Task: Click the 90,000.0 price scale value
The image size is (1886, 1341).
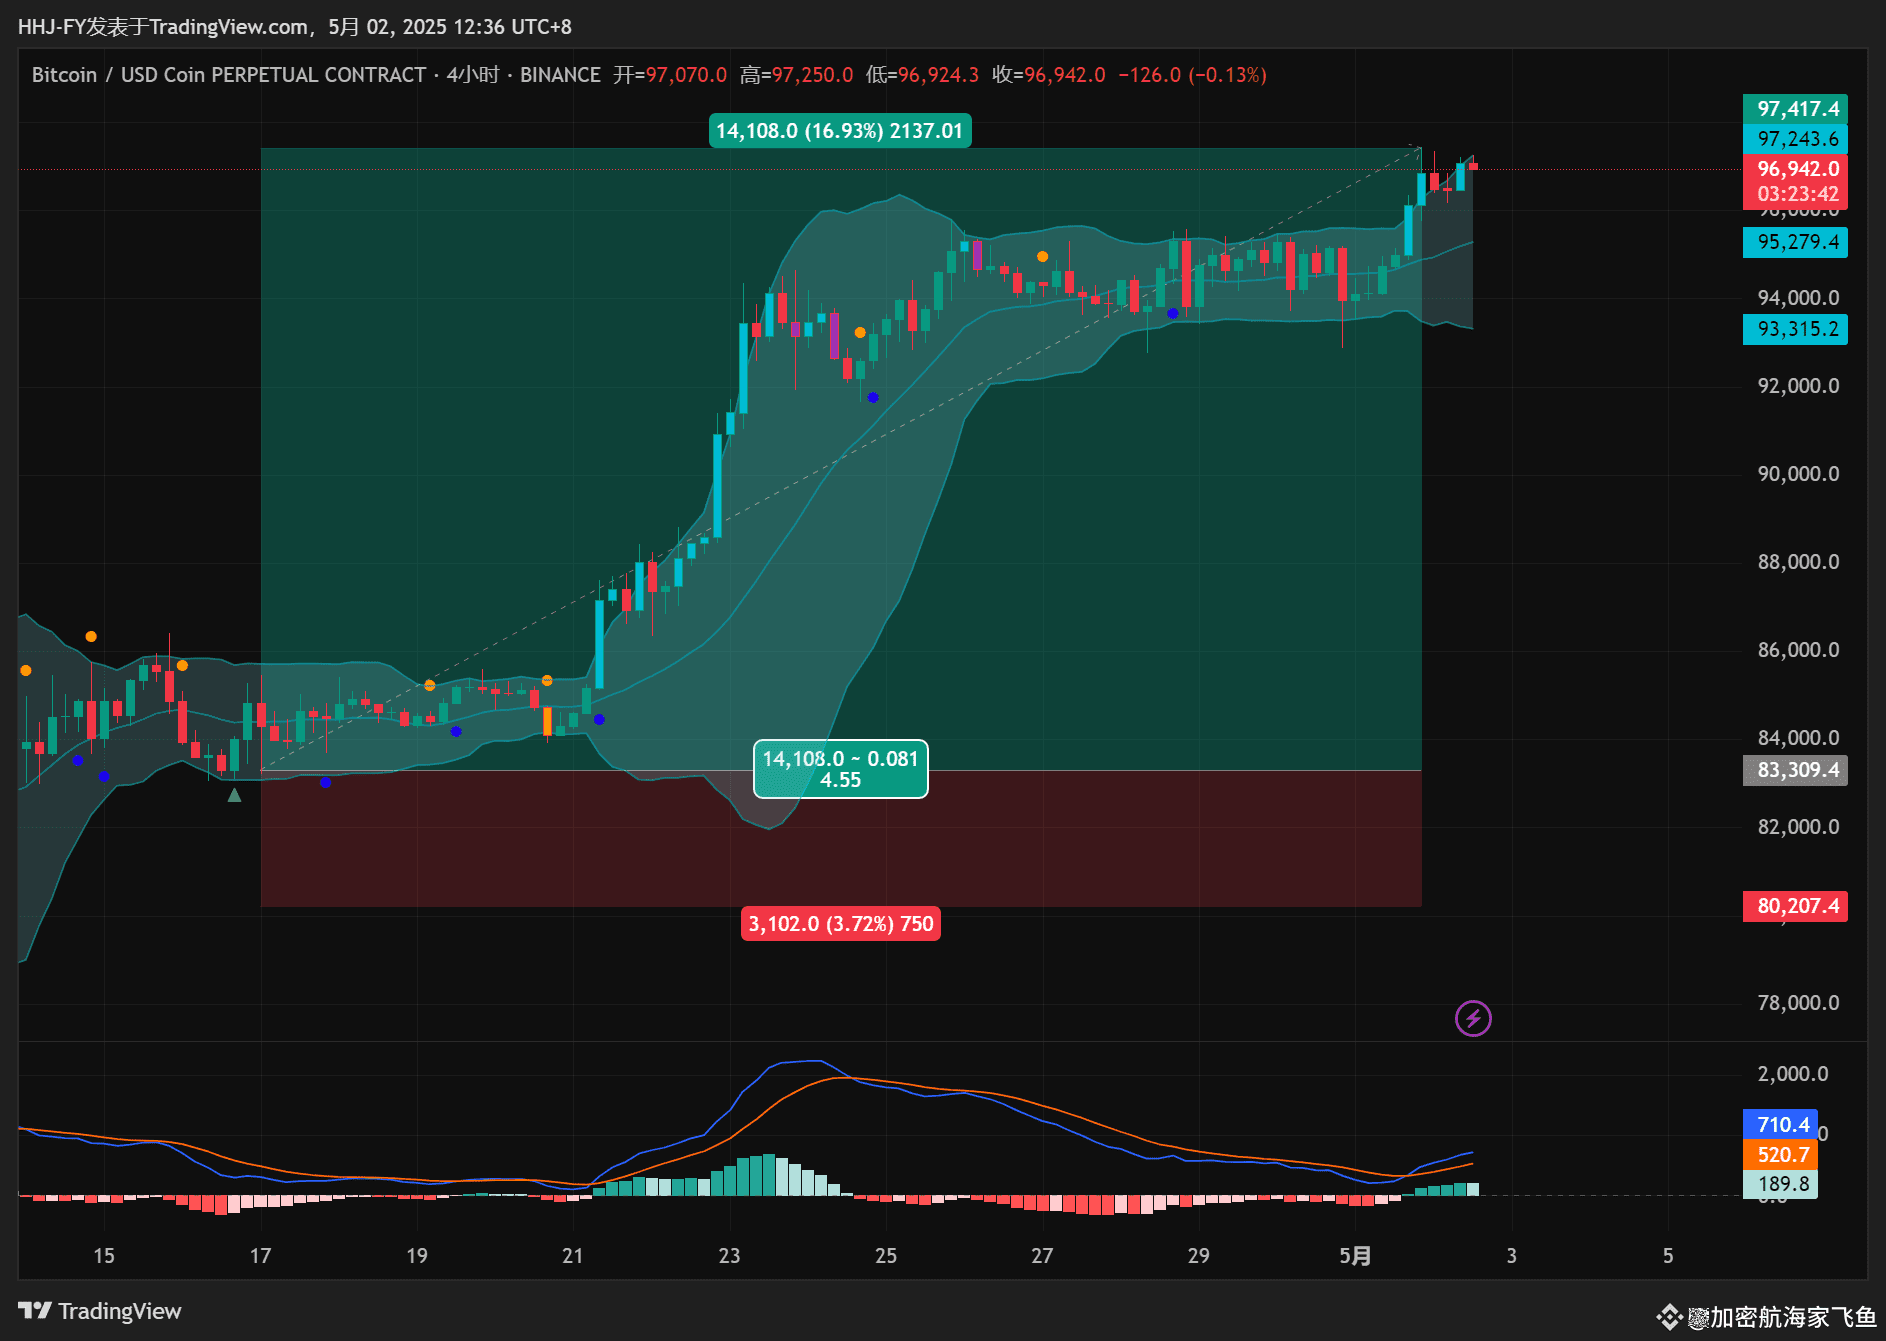Action: (1798, 474)
